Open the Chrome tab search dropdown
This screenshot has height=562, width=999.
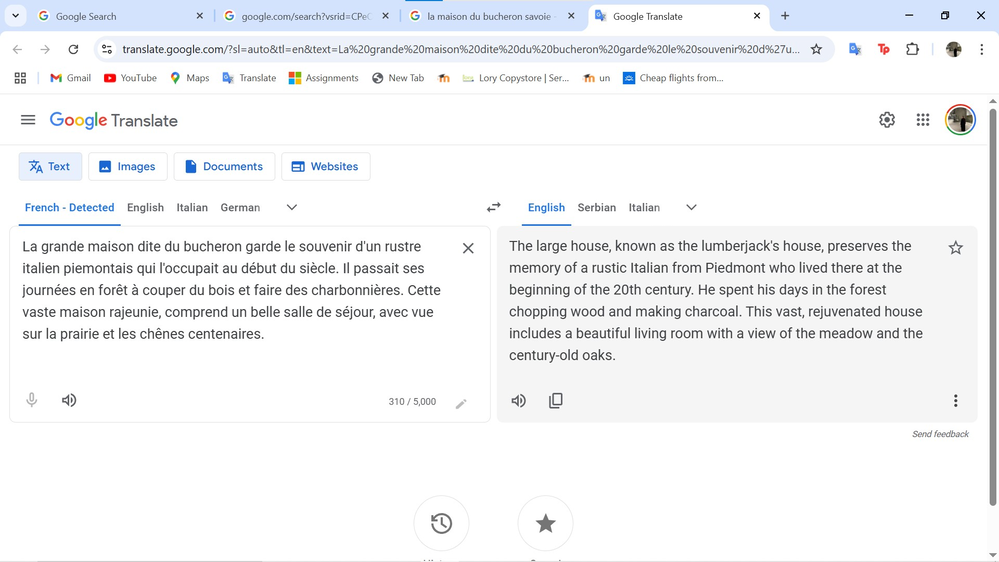pos(15,16)
